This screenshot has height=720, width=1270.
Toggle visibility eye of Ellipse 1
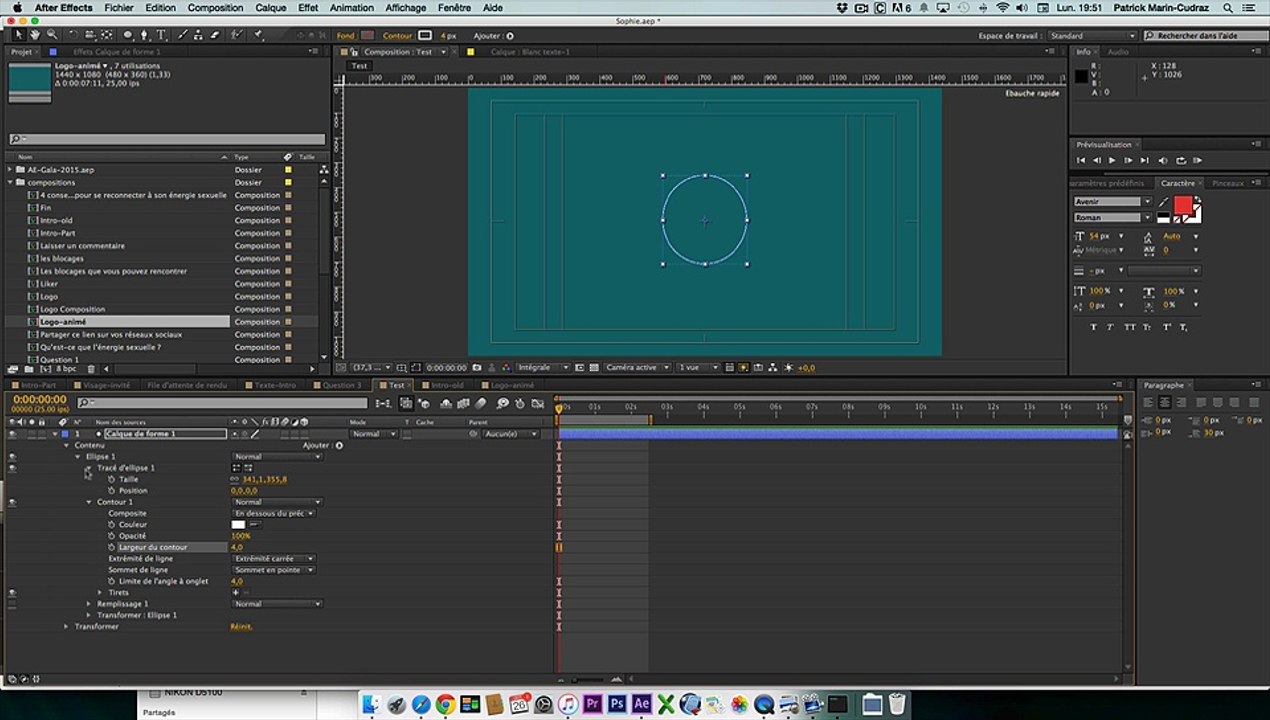click(12, 456)
